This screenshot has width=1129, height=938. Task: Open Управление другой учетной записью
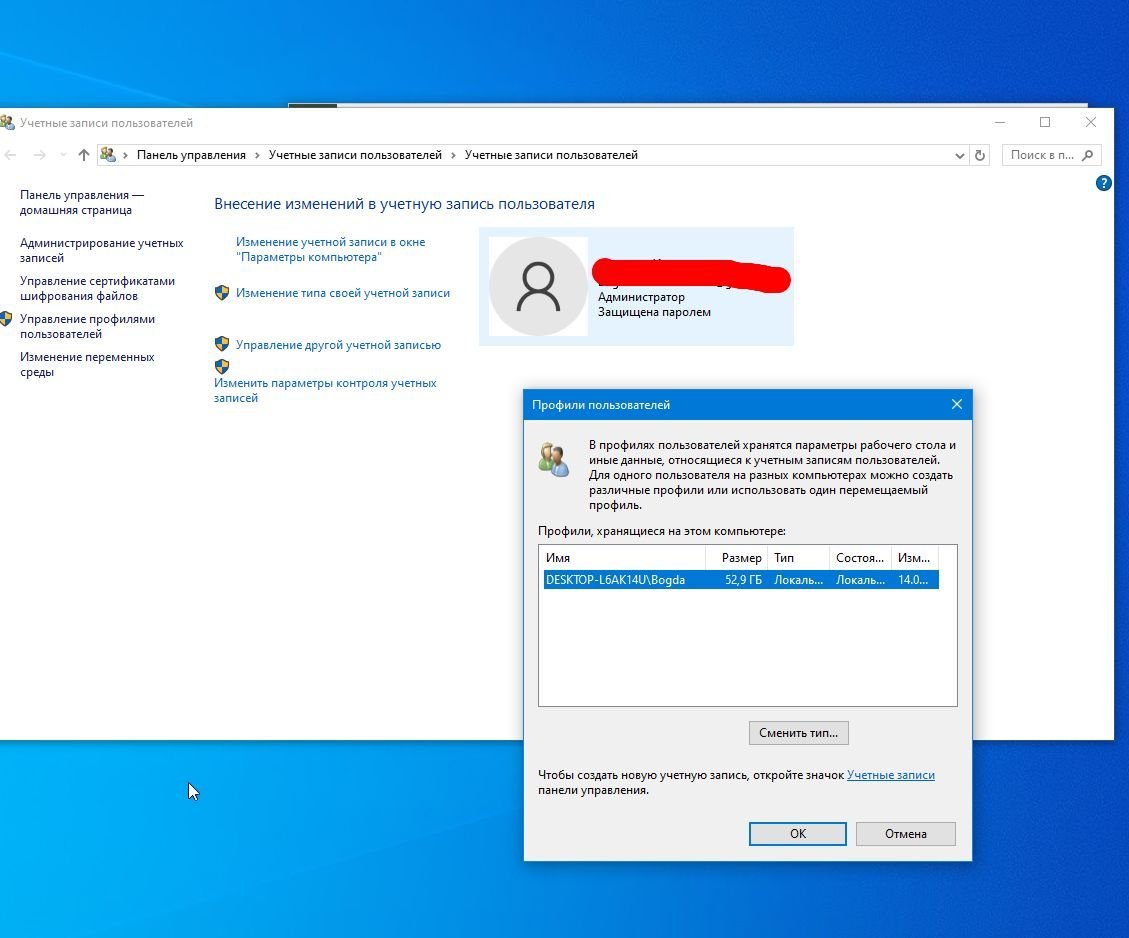(x=338, y=345)
